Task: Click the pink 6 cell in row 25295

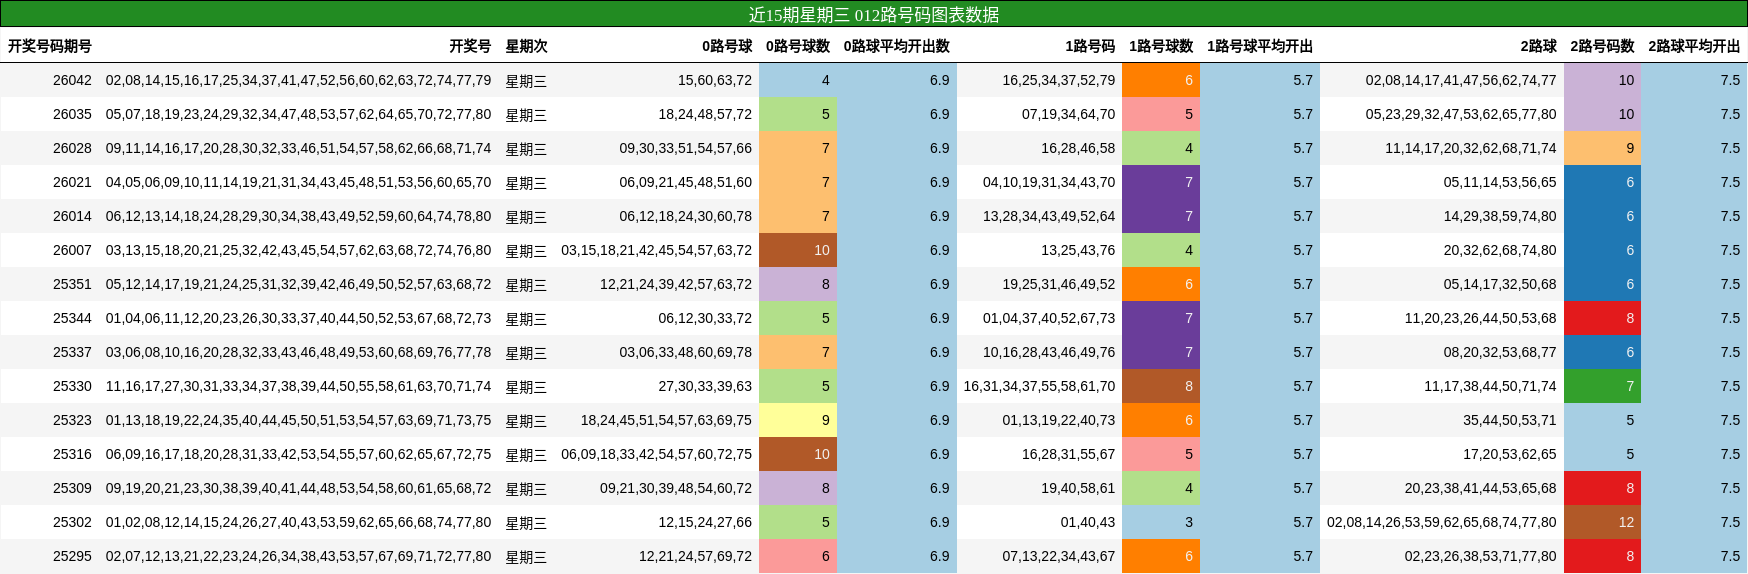Action: pos(798,556)
